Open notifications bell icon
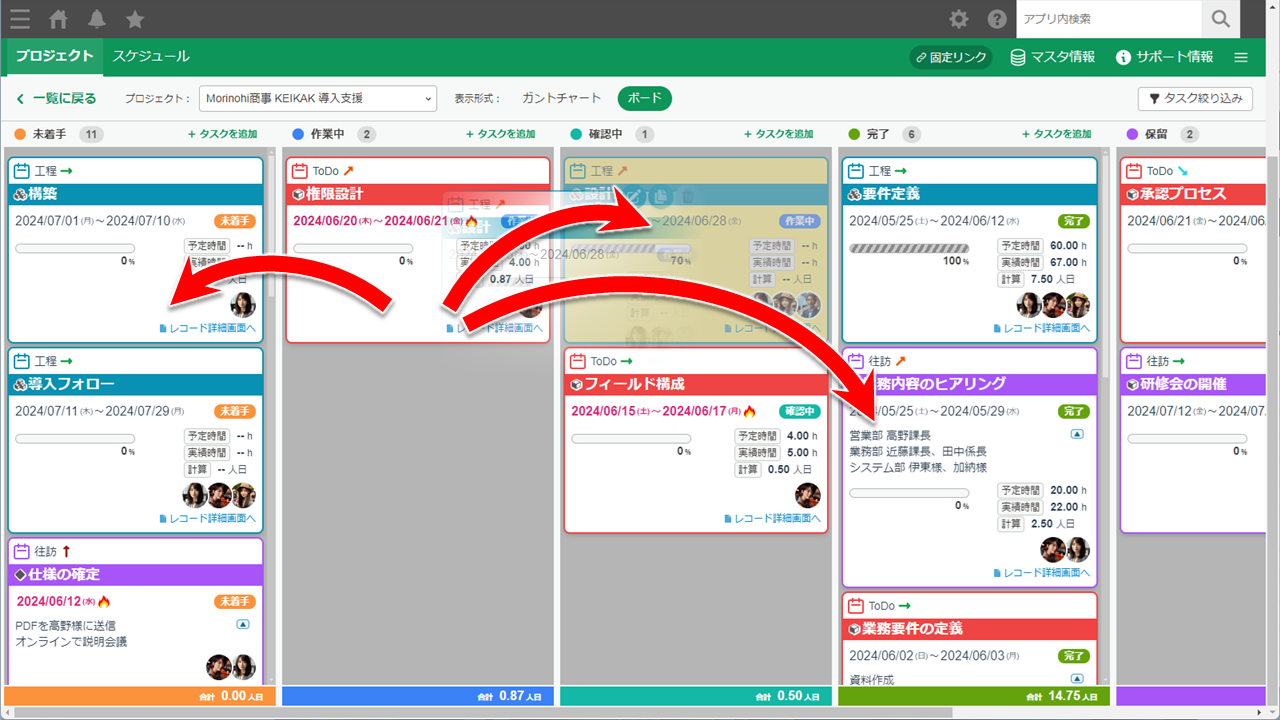This screenshot has width=1280, height=720. click(x=97, y=19)
